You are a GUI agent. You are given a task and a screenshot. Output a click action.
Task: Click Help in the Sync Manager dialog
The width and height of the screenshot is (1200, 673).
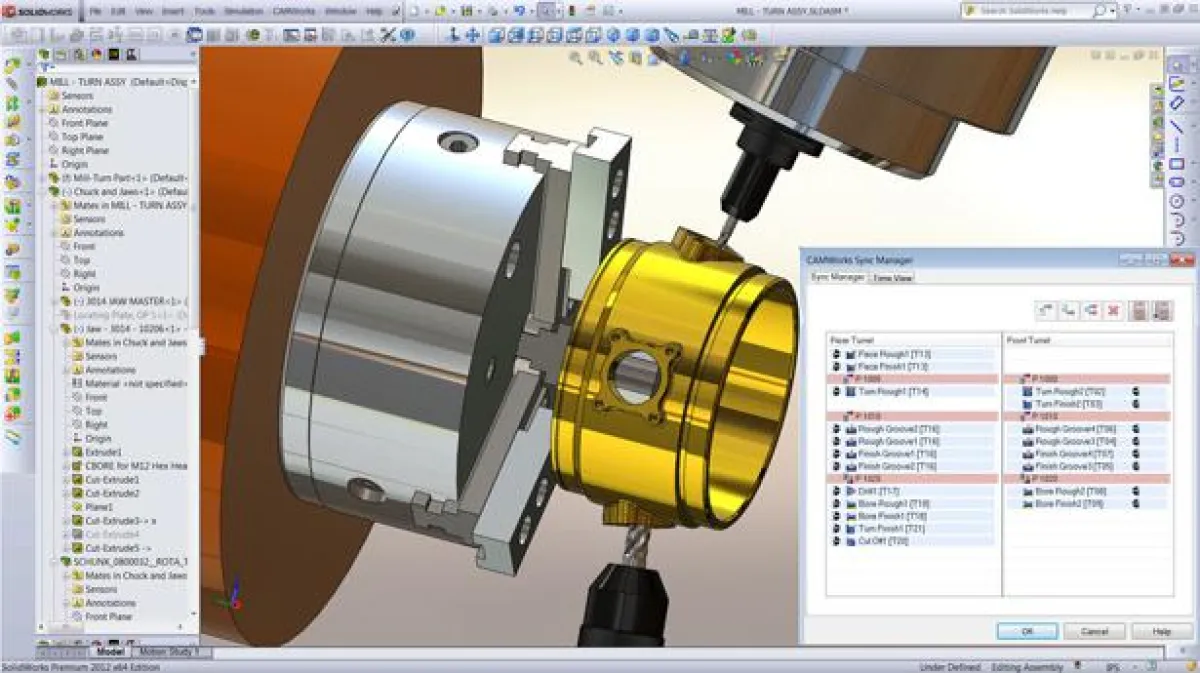tap(1163, 631)
